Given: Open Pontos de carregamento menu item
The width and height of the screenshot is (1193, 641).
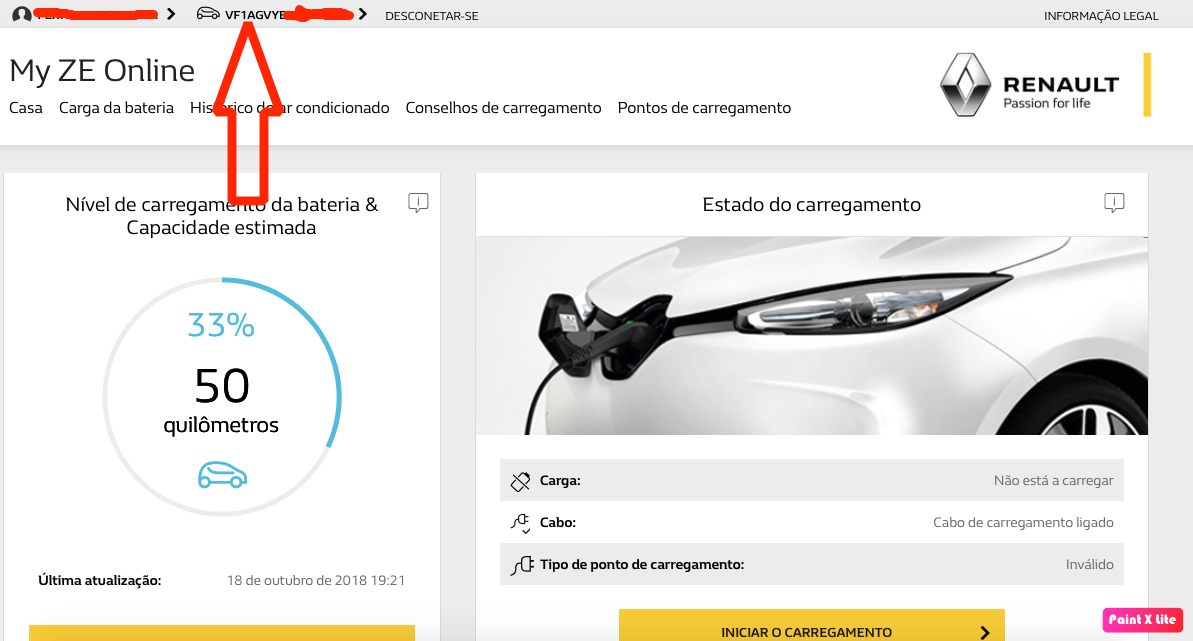Looking at the screenshot, I should [704, 108].
